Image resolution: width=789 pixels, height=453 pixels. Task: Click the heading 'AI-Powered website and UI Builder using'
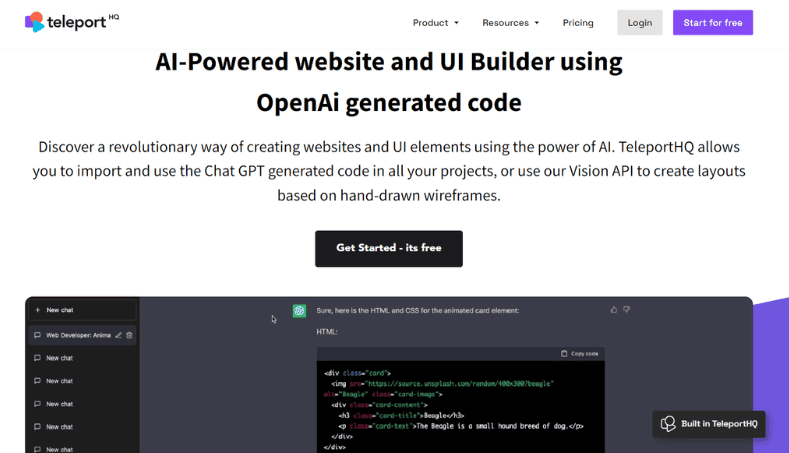click(x=388, y=62)
